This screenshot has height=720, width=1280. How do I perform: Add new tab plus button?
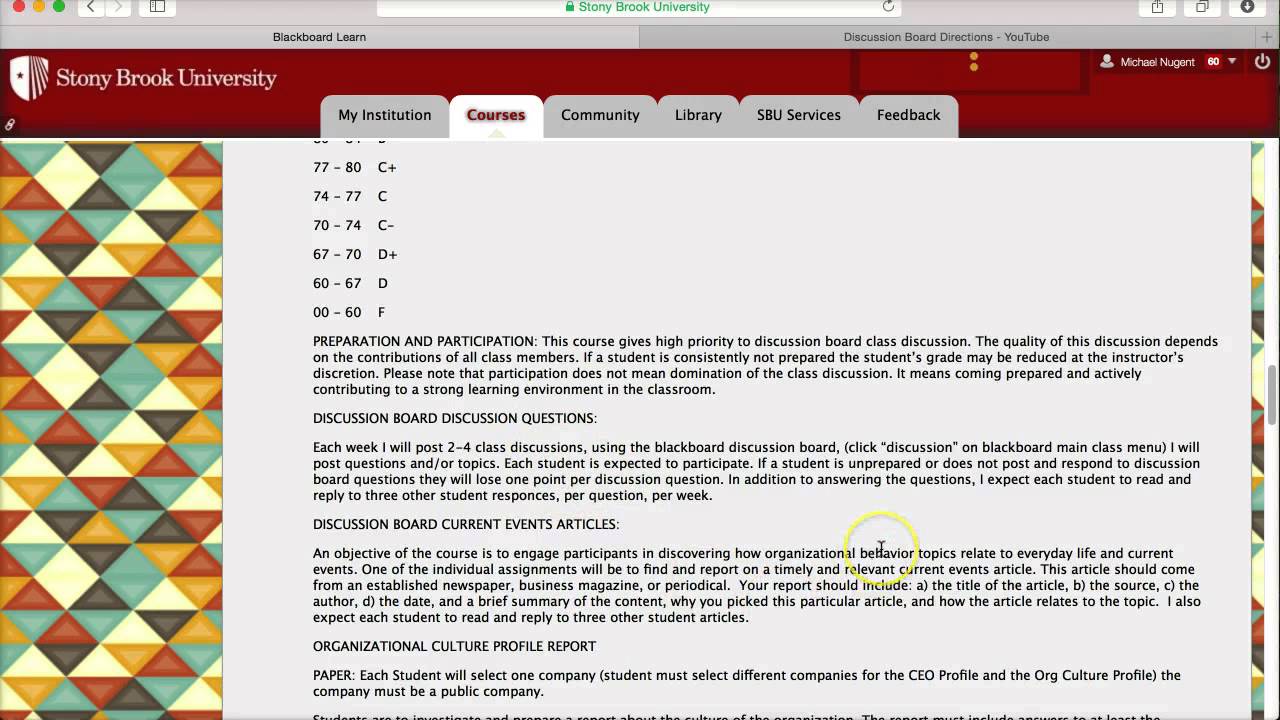pos(1266,37)
